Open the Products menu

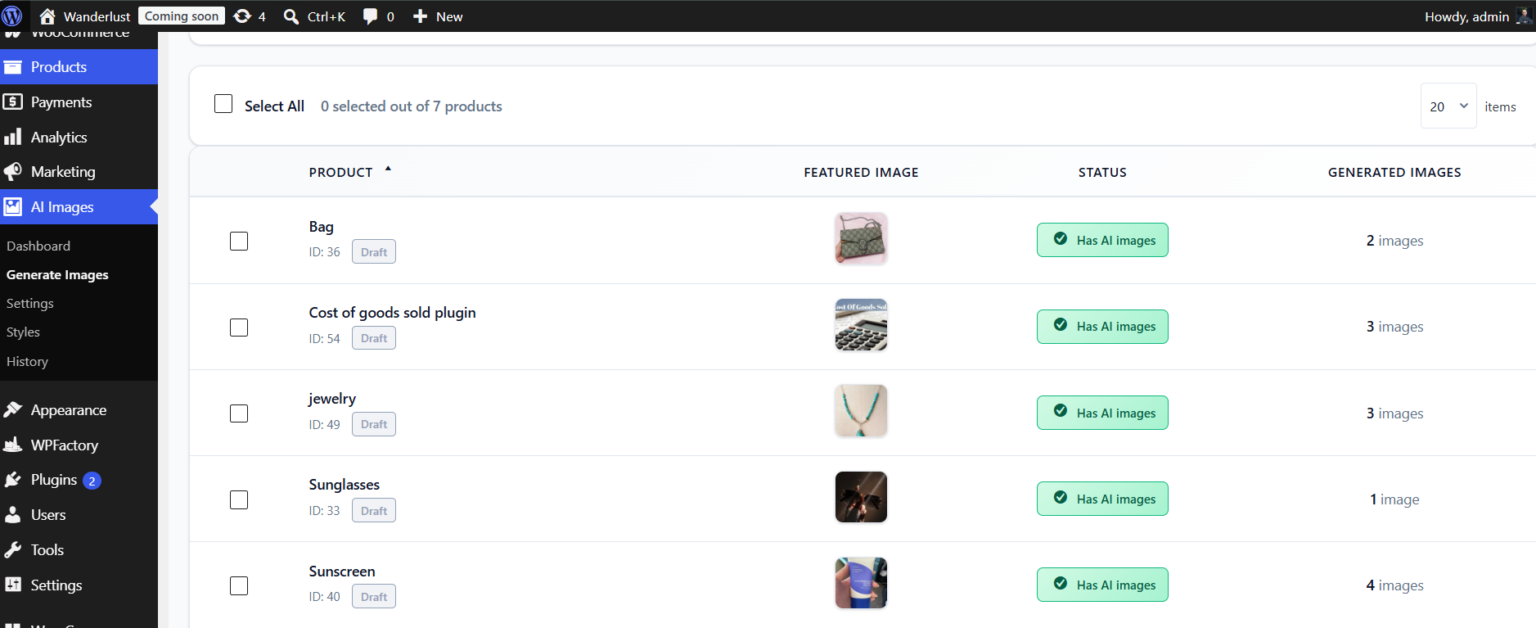click(x=79, y=67)
